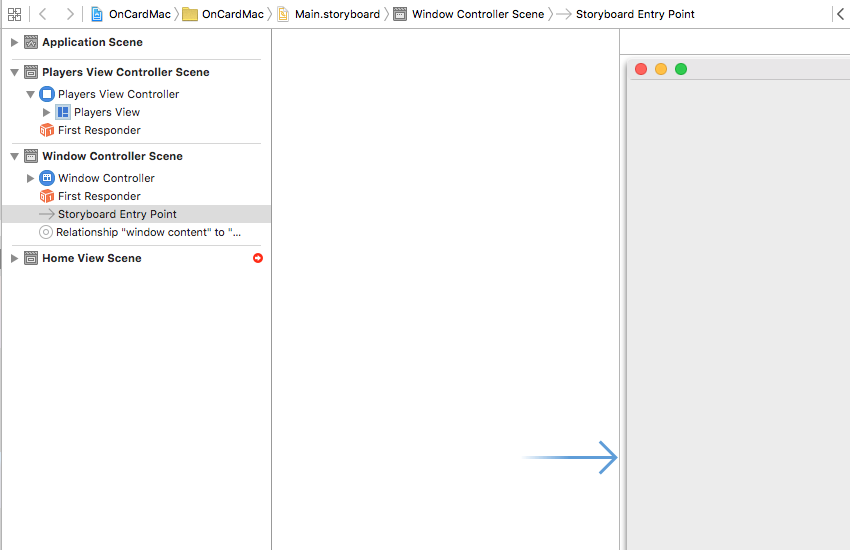850x550 pixels.
Task: Select the Window Controller Scene row
Action: tap(136, 156)
